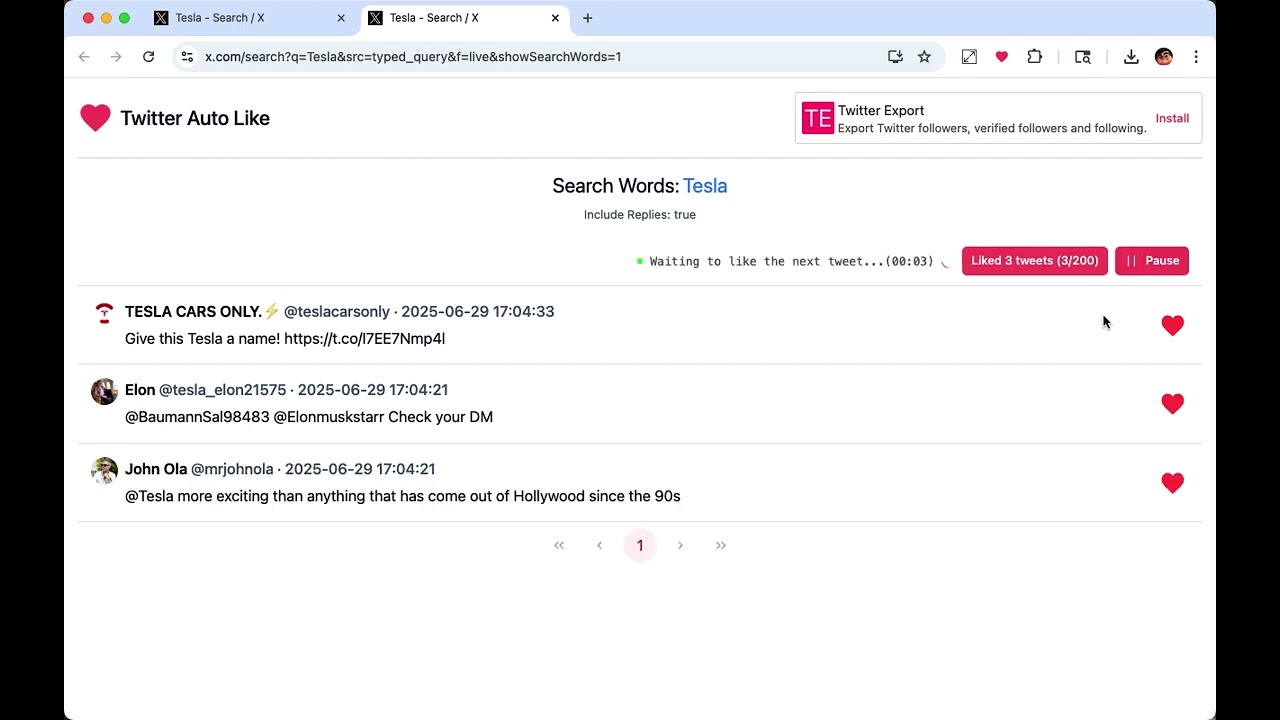Open the t.co/l7EE7Nmp4l link

coord(364,339)
